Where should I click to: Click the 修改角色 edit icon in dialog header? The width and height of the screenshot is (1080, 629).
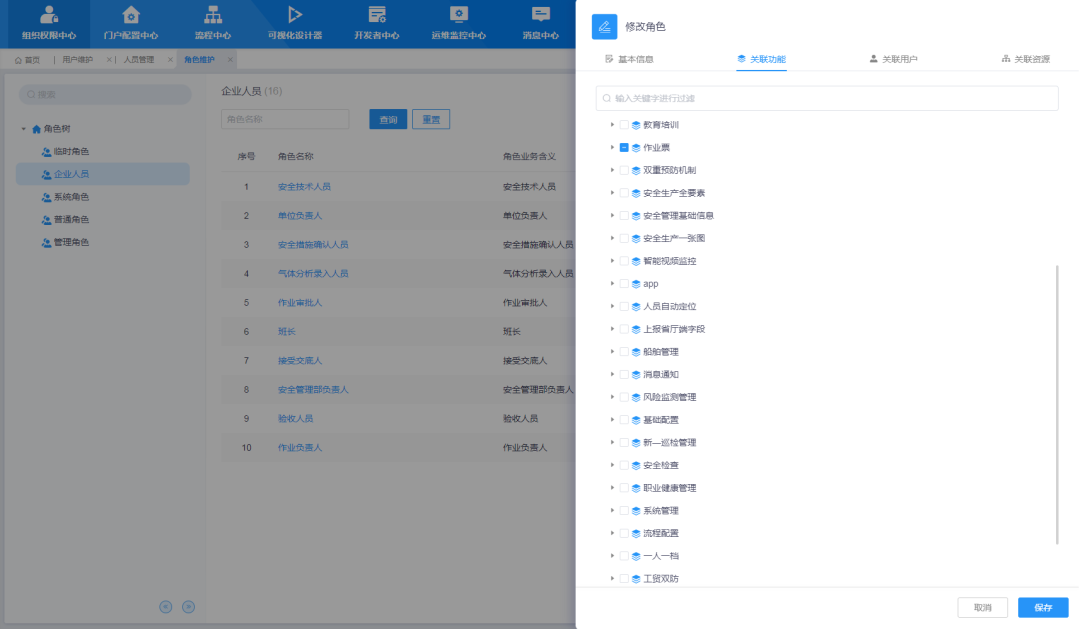click(x=604, y=27)
